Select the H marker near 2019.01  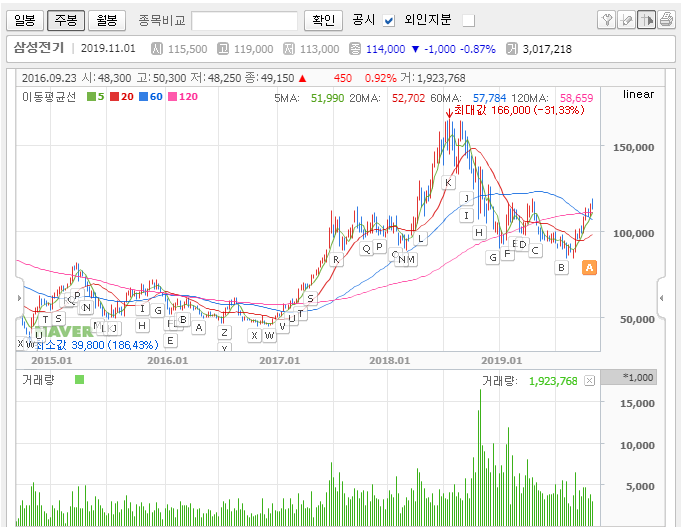tap(479, 233)
